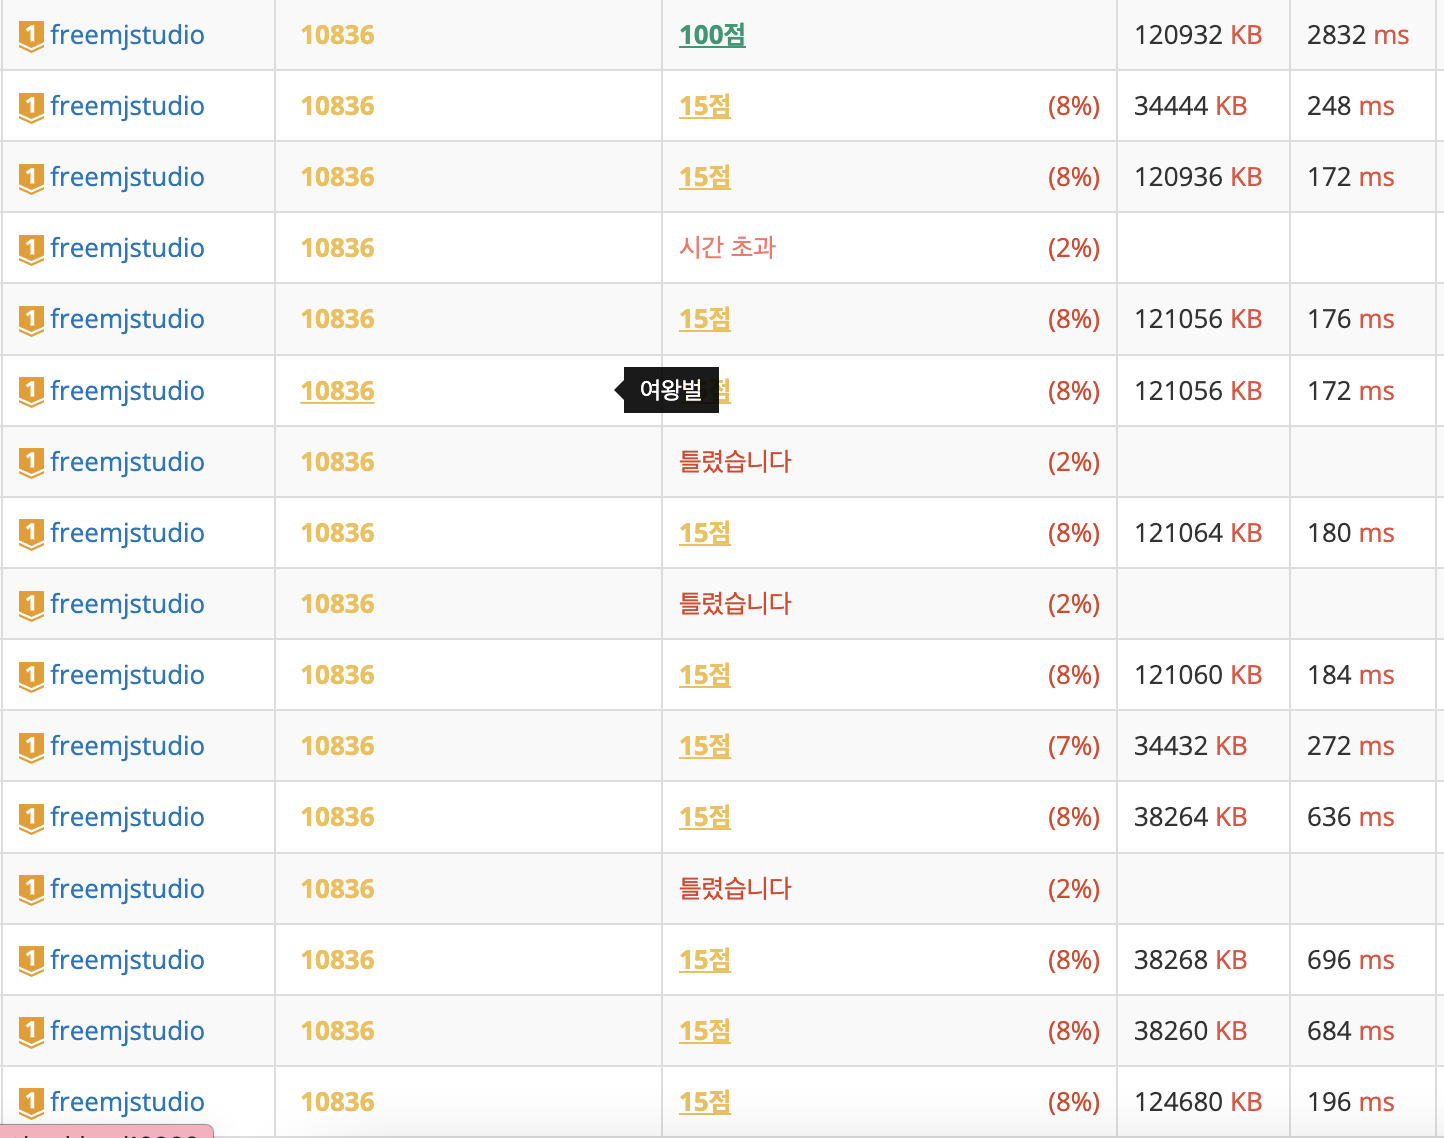
Task: Open the underlined problem 10836 link
Action: pyautogui.click(x=337, y=391)
